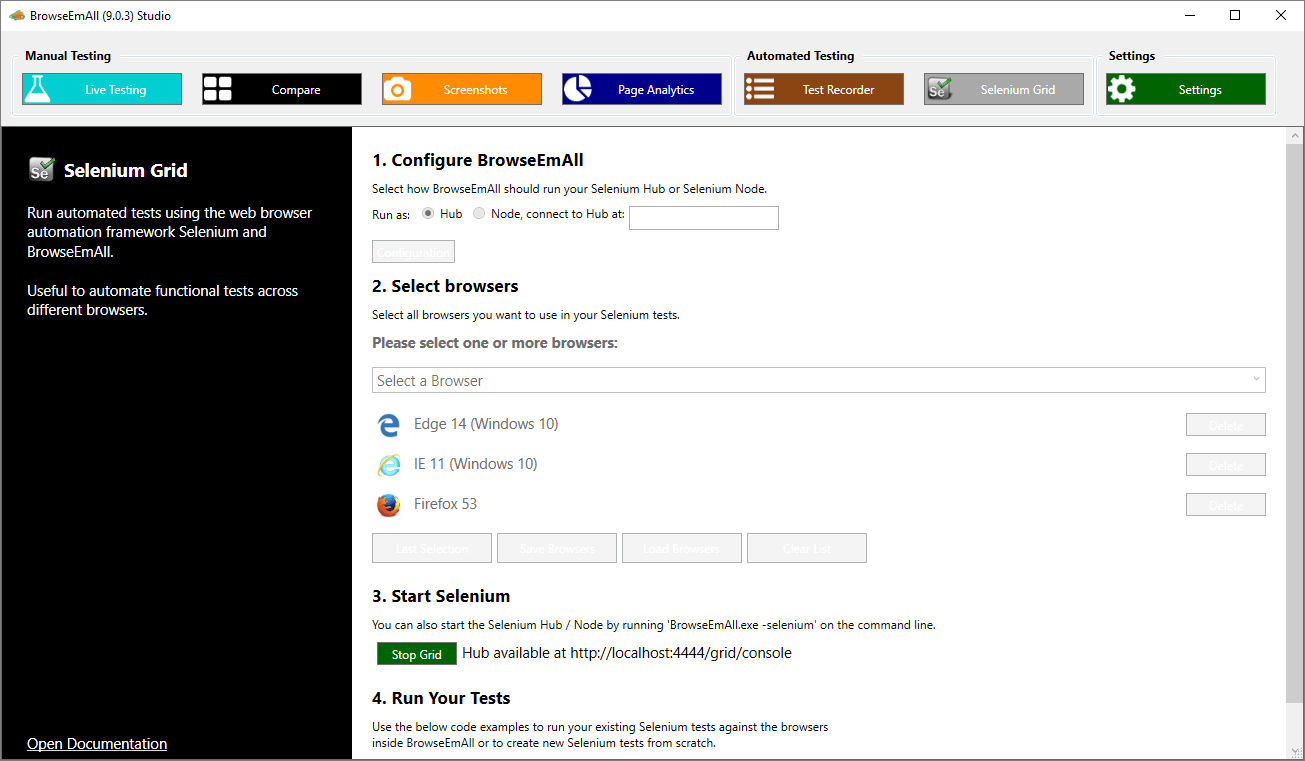Screen dimensions: 1305x761
Task: Click the Firefox 53 browser icon
Action: tap(388, 505)
